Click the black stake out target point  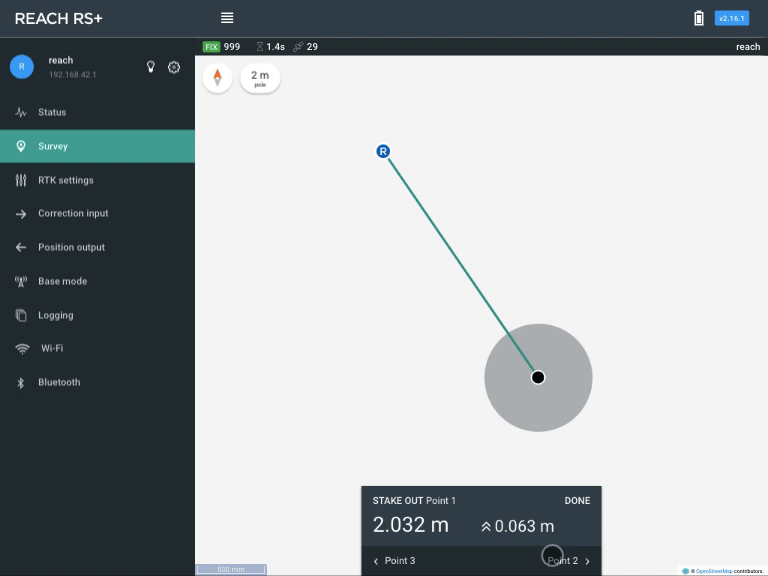point(538,377)
